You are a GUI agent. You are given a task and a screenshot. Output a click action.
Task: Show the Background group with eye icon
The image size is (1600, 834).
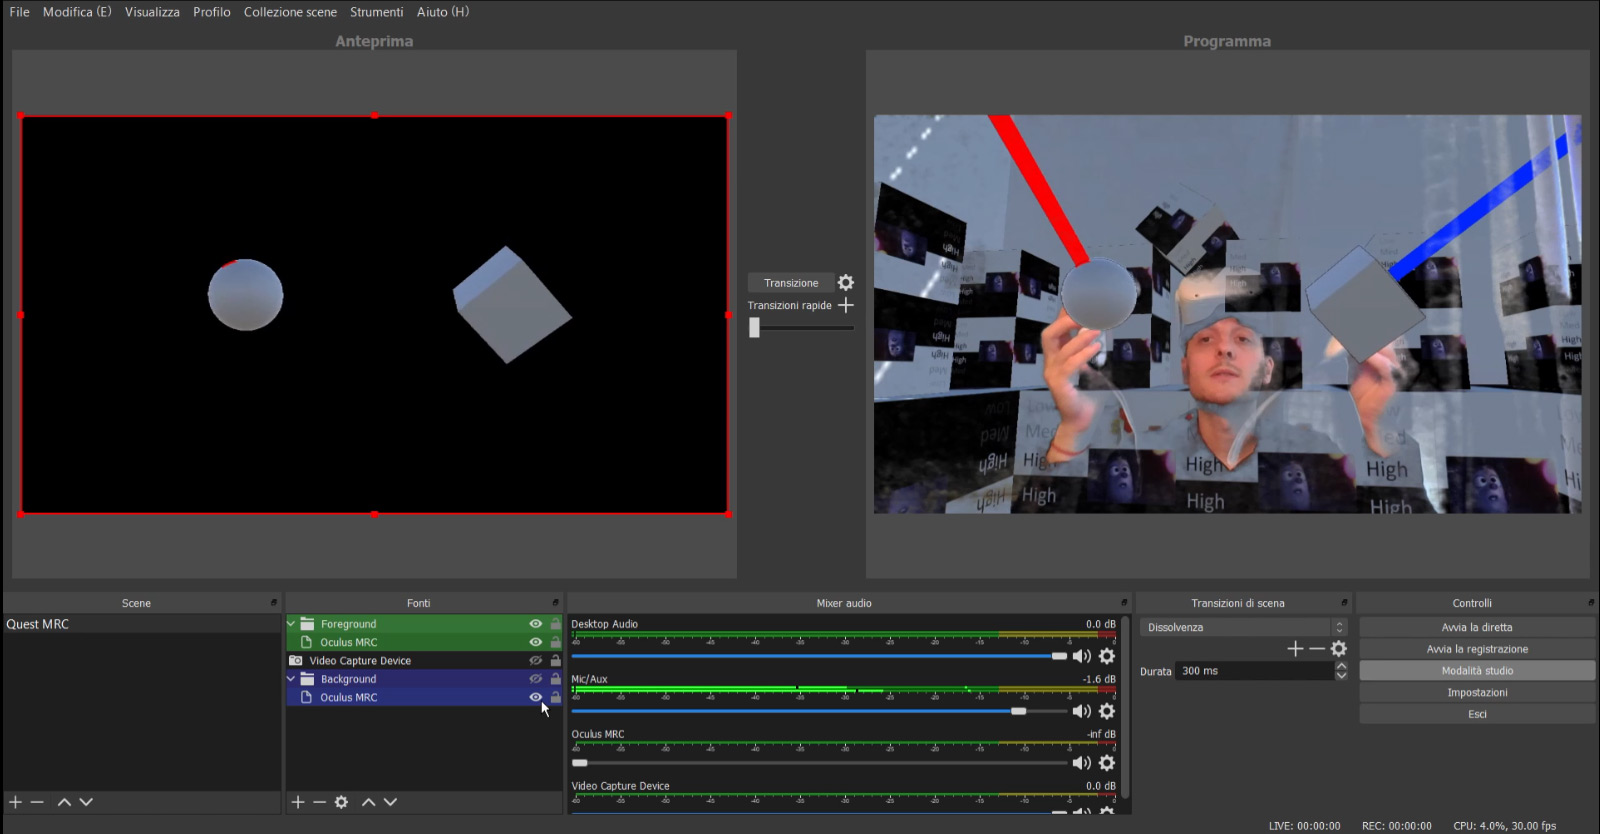click(x=536, y=679)
